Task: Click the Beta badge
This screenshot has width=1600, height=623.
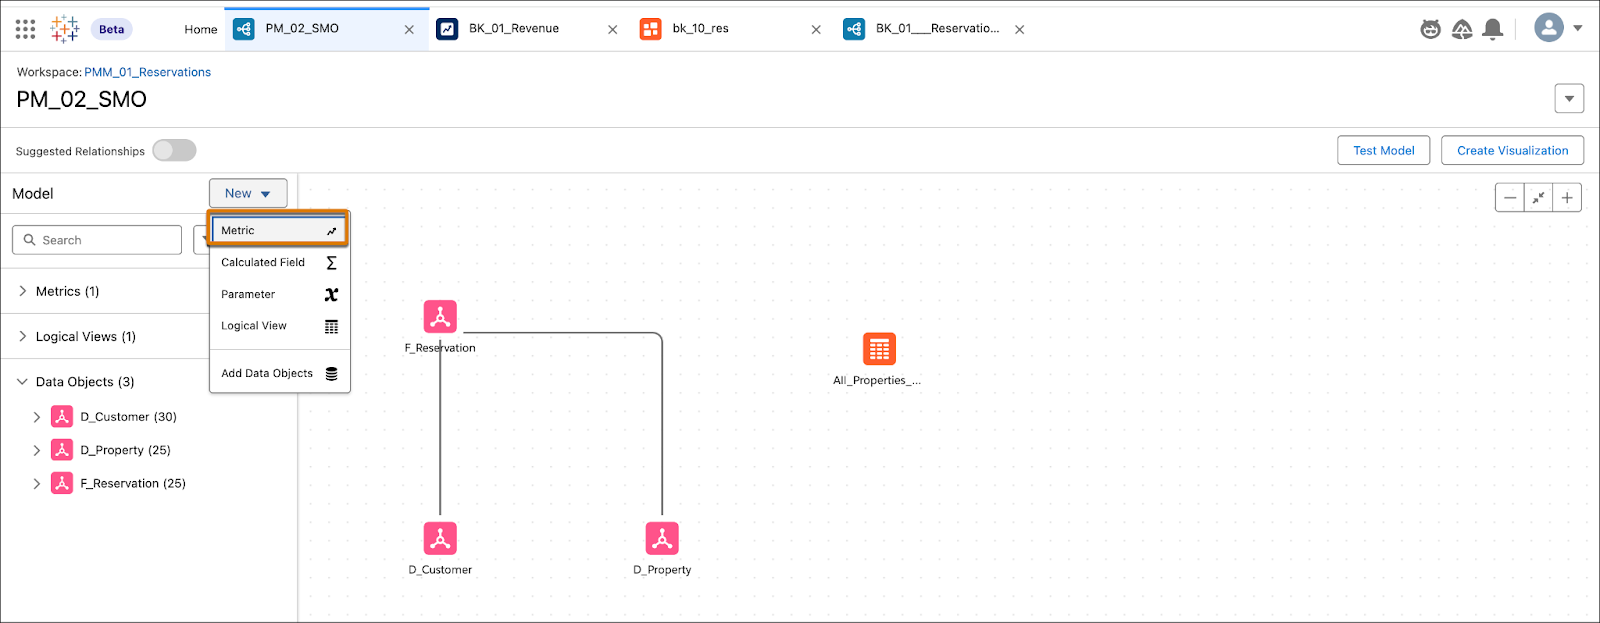Action: 112,29
